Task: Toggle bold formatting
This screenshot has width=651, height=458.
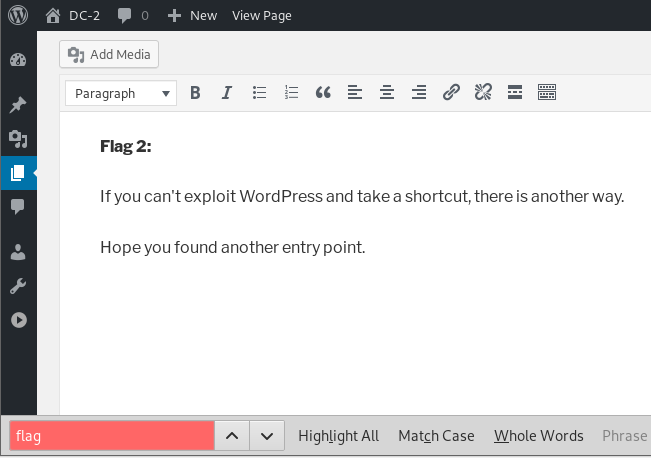Action: click(195, 92)
